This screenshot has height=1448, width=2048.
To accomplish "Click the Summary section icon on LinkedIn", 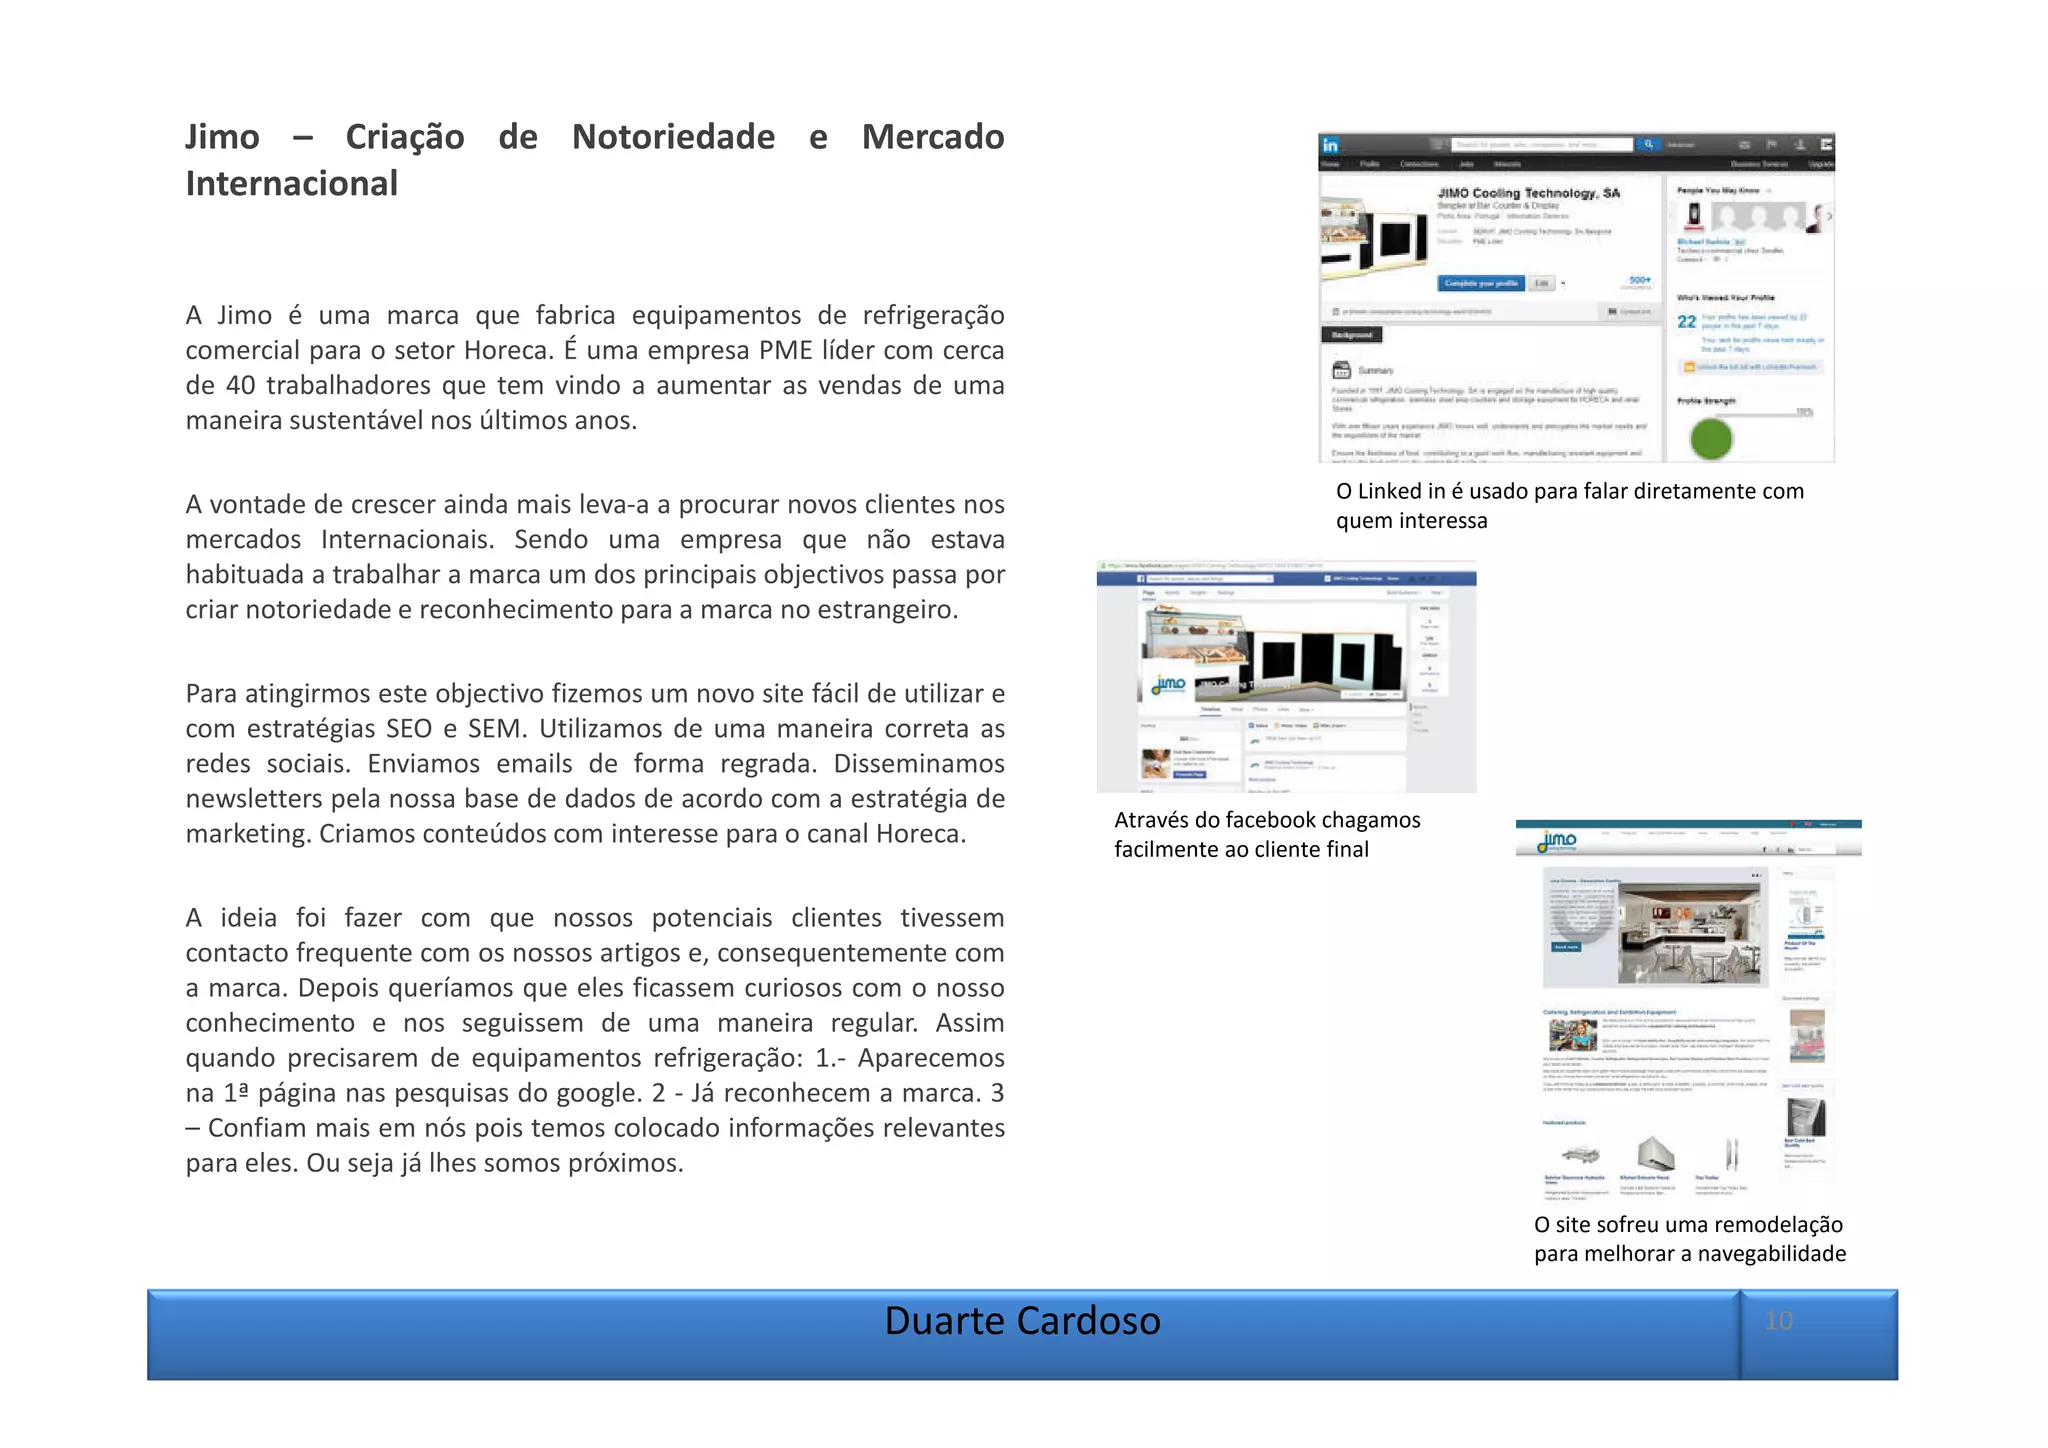I will click(x=1342, y=370).
